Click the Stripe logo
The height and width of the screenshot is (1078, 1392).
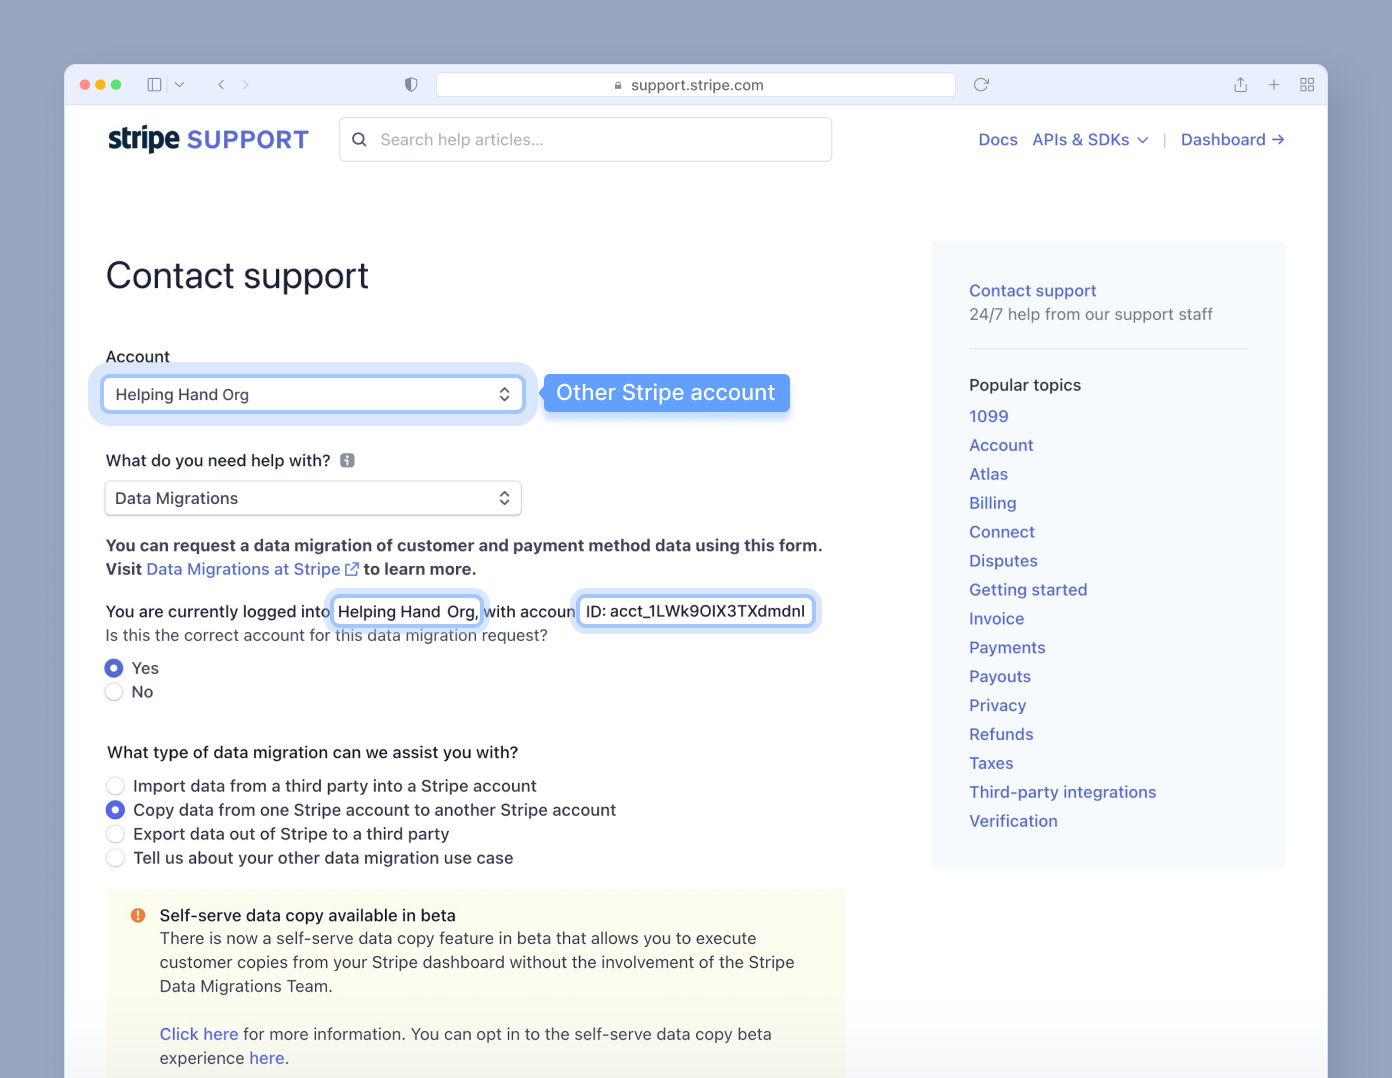pyautogui.click(x=143, y=138)
